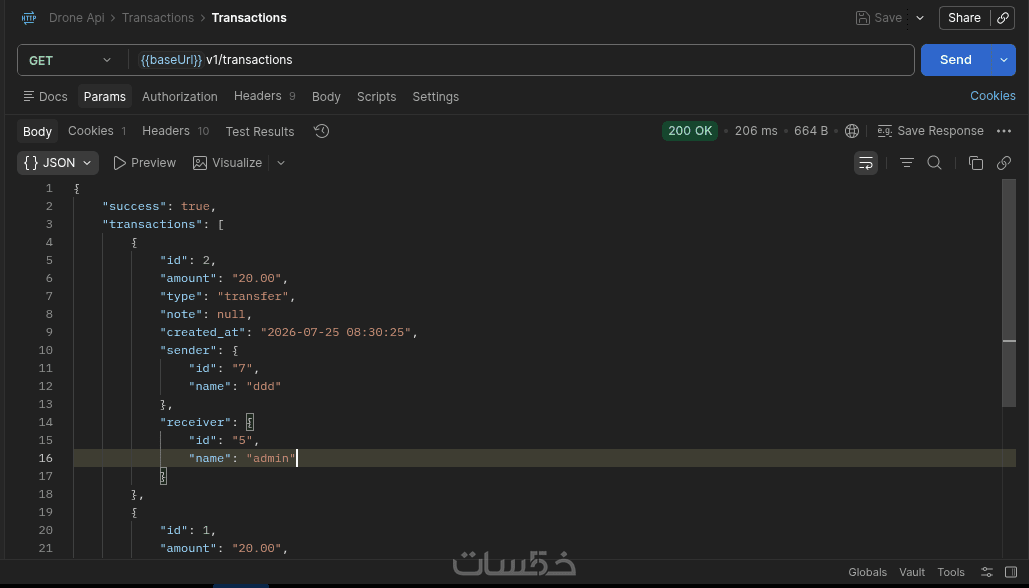This screenshot has width=1029, height=588.
Task: Switch to the Params tab
Action: (104, 96)
